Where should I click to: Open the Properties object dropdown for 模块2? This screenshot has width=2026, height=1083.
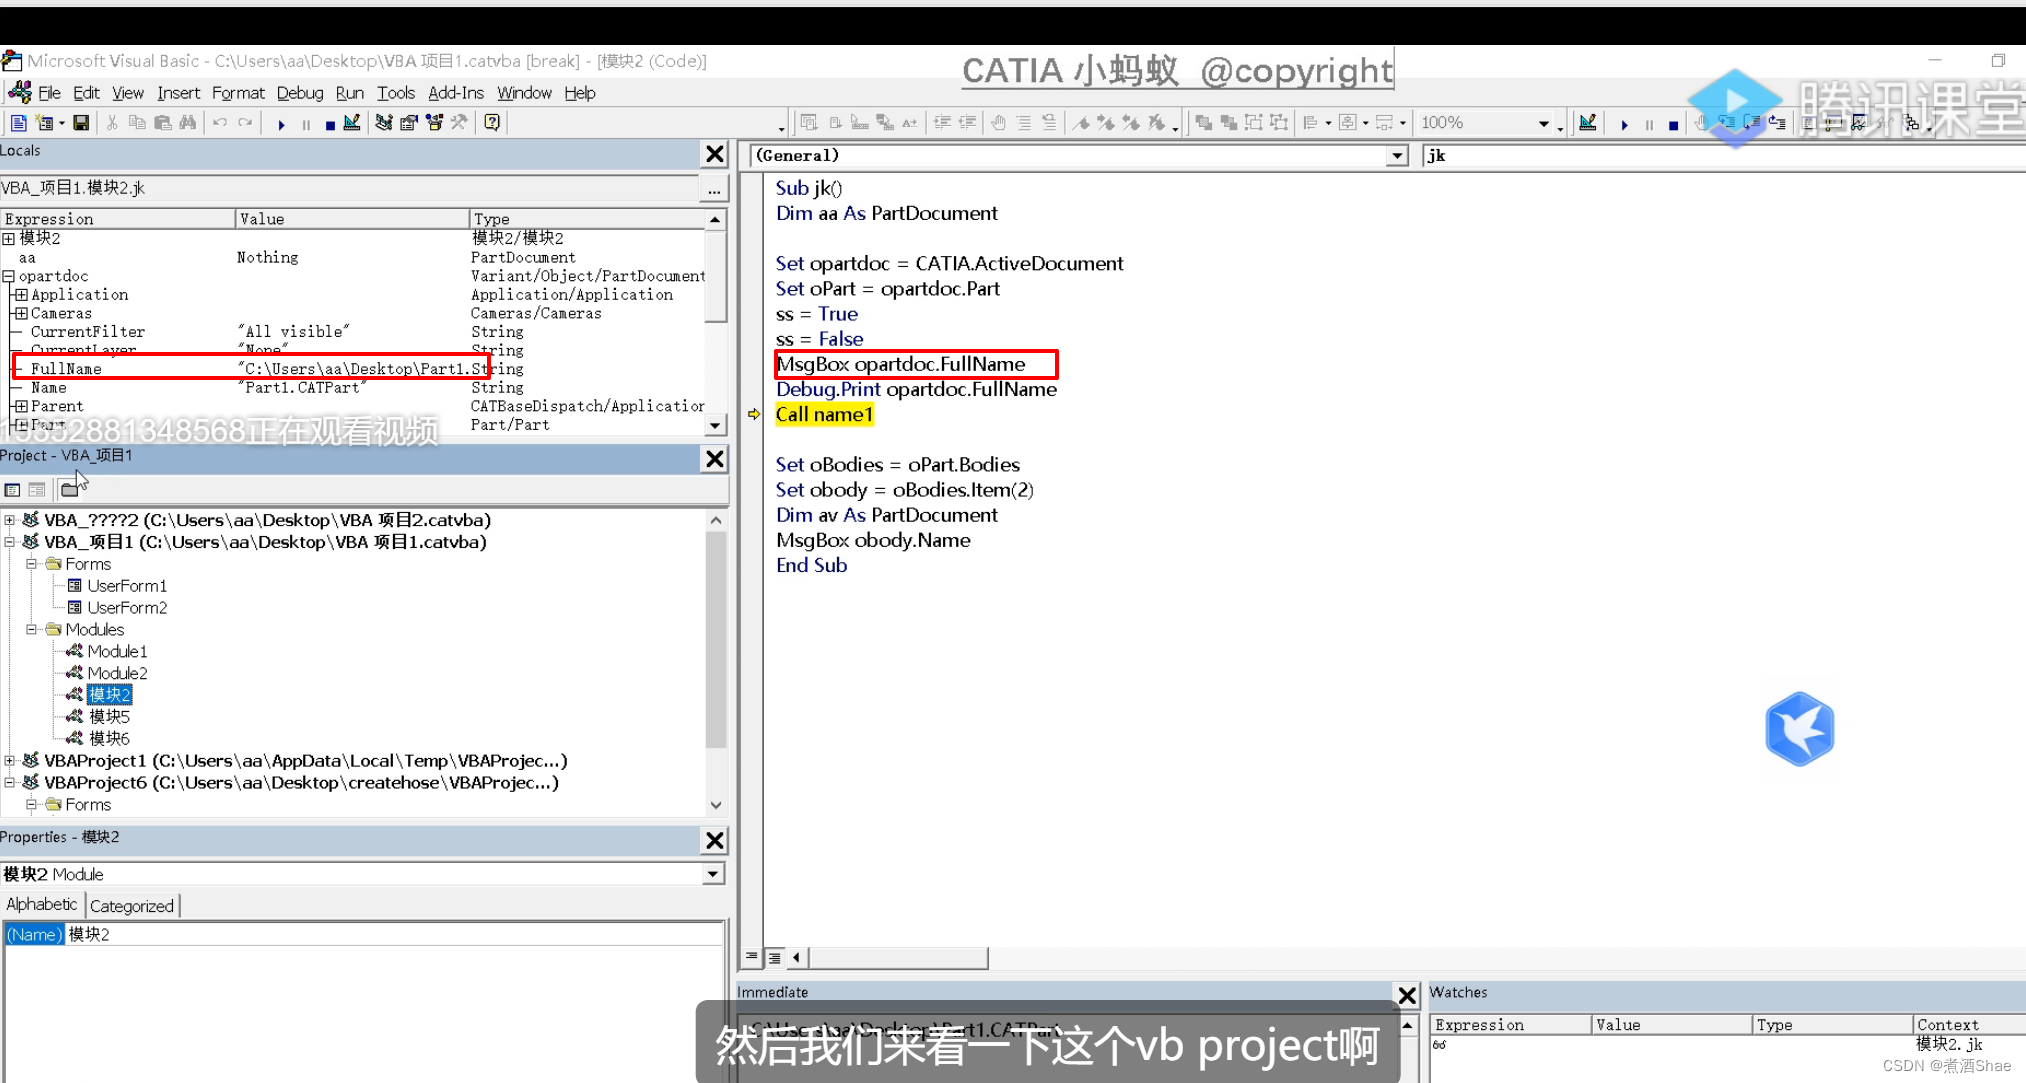(712, 874)
